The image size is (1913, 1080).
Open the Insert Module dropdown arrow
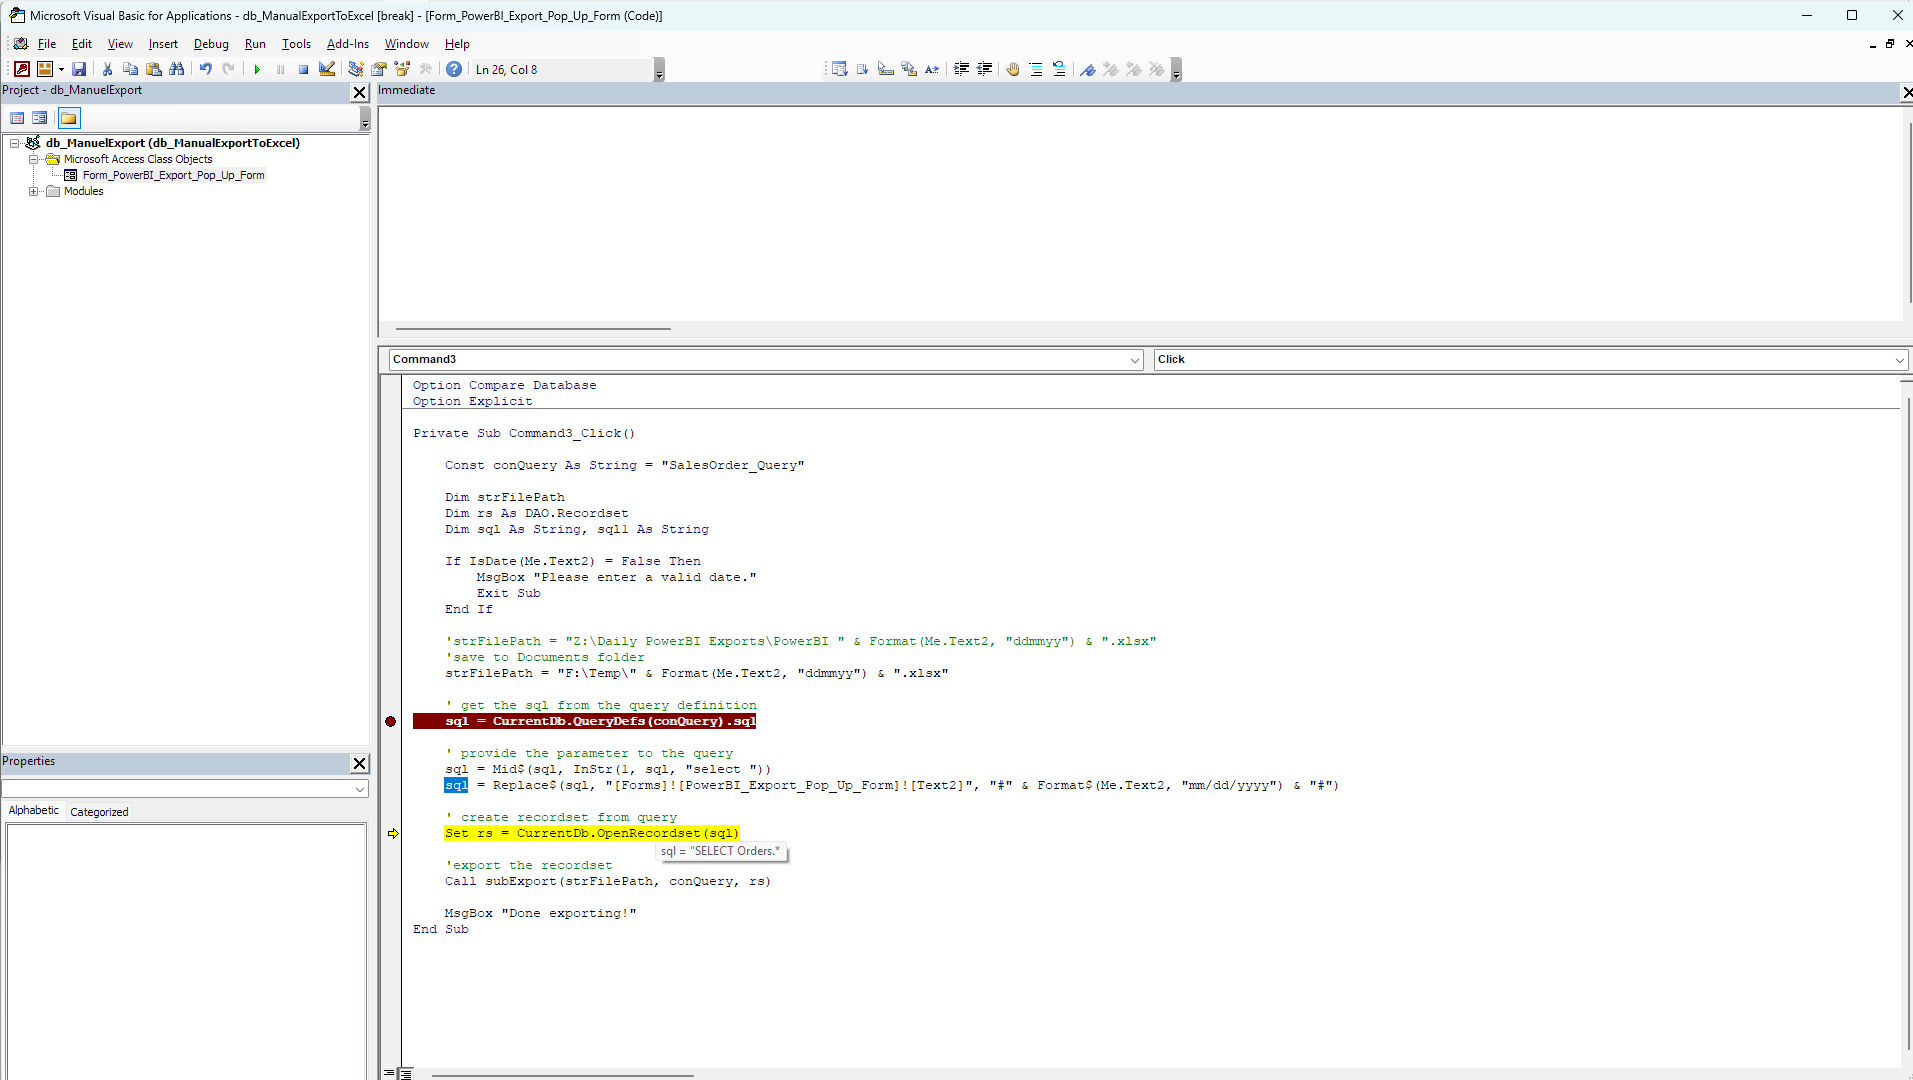pyautogui.click(x=61, y=69)
